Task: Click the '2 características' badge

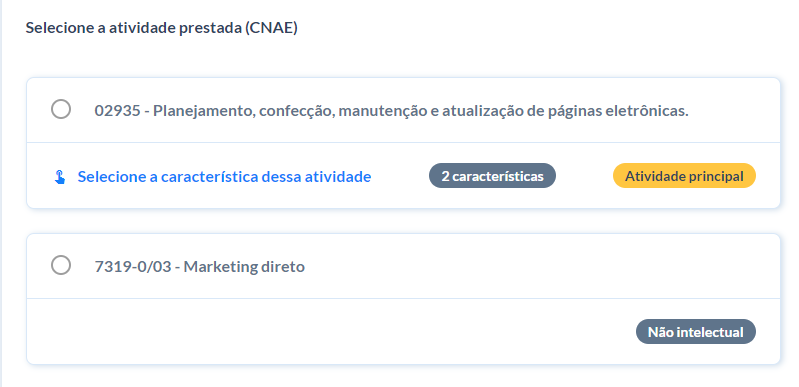Action: [x=492, y=176]
